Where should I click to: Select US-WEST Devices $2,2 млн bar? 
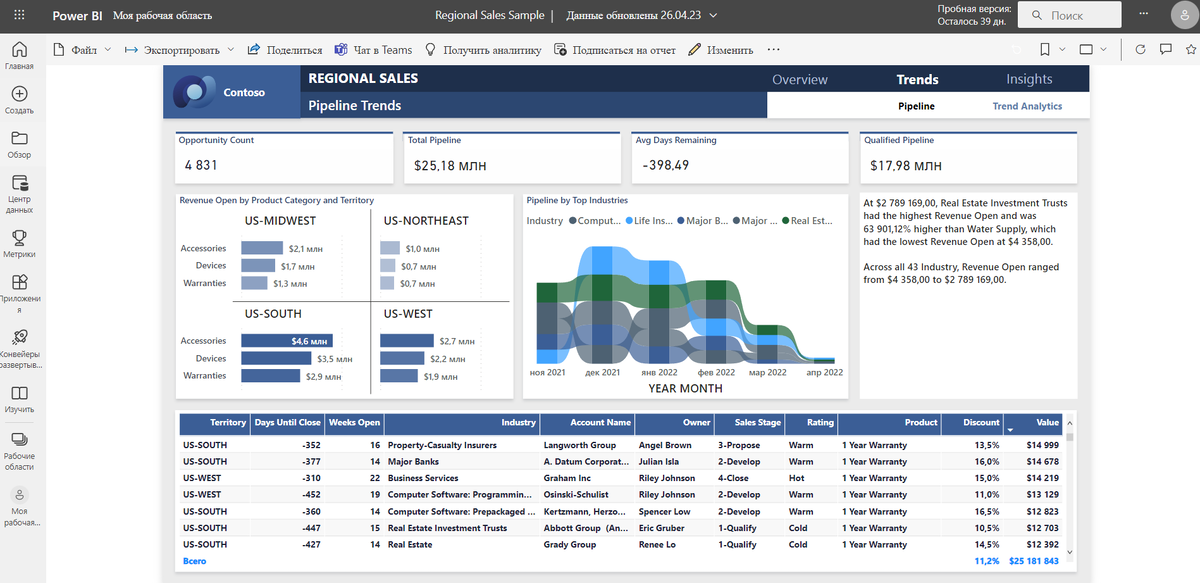pyautogui.click(x=403, y=358)
